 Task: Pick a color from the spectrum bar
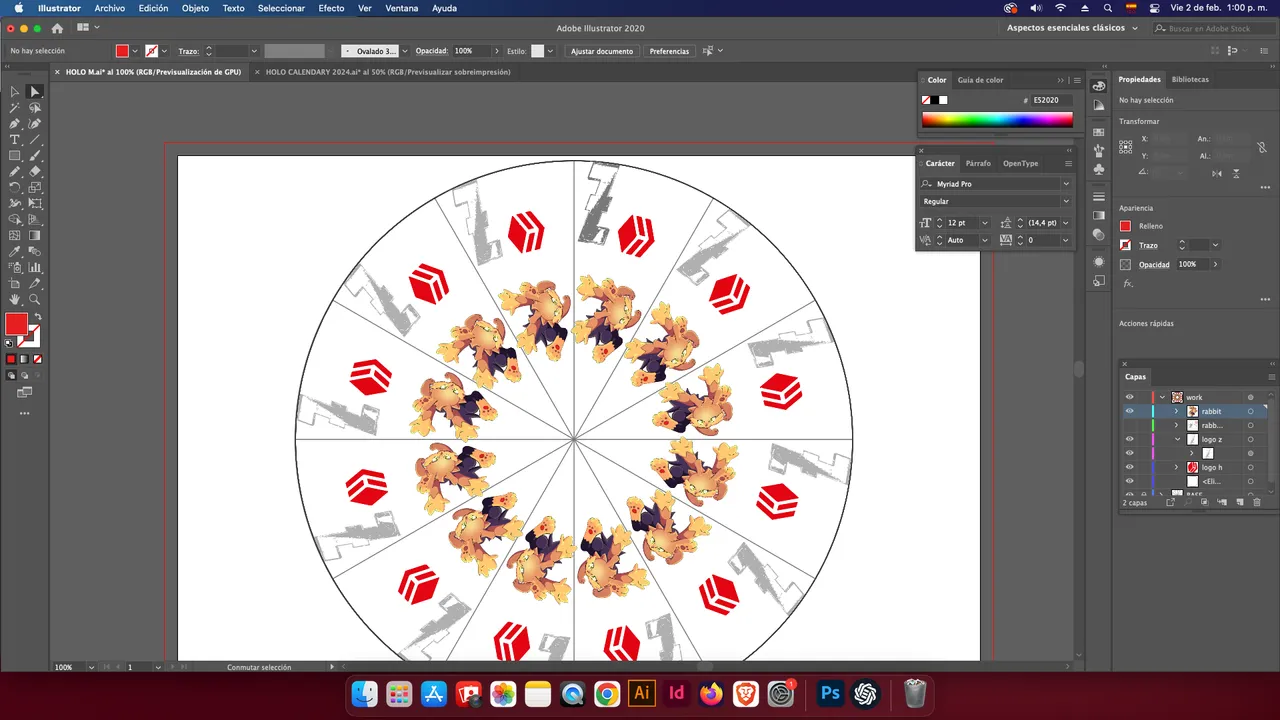click(x=997, y=120)
